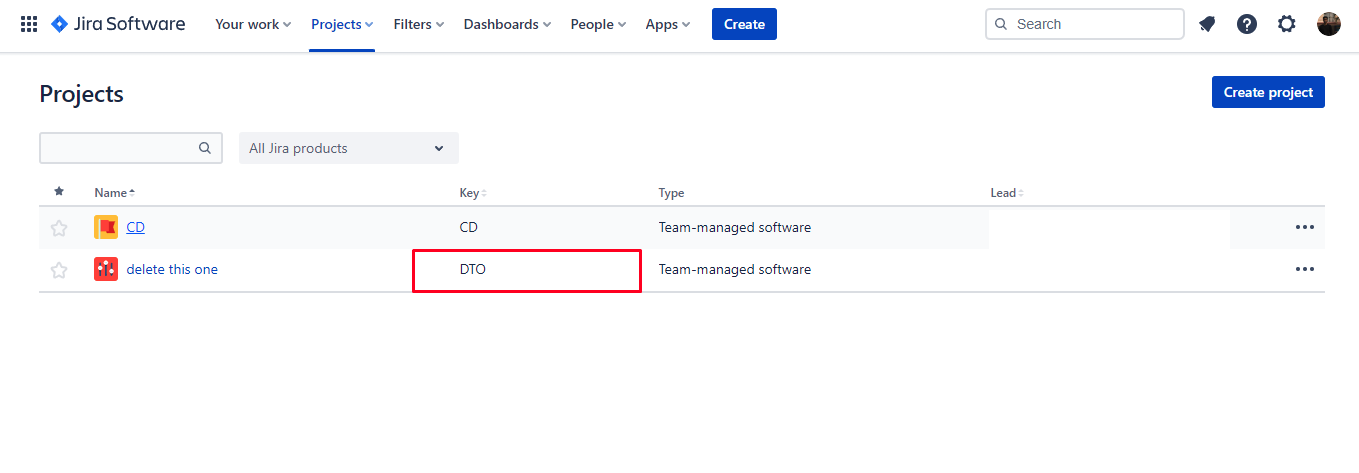Click the project search filter field
This screenshot has width=1359, height=473.
(x=118, y=148)
